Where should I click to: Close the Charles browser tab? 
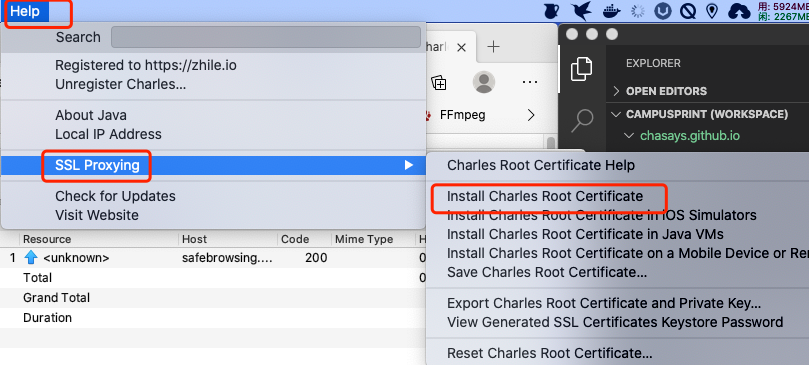462,47
